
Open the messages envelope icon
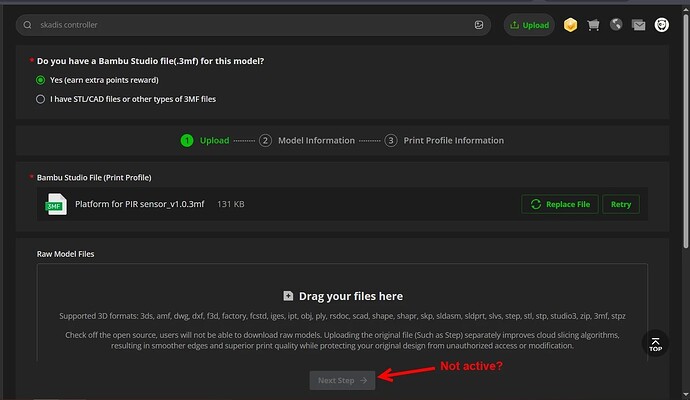point(639,25)
